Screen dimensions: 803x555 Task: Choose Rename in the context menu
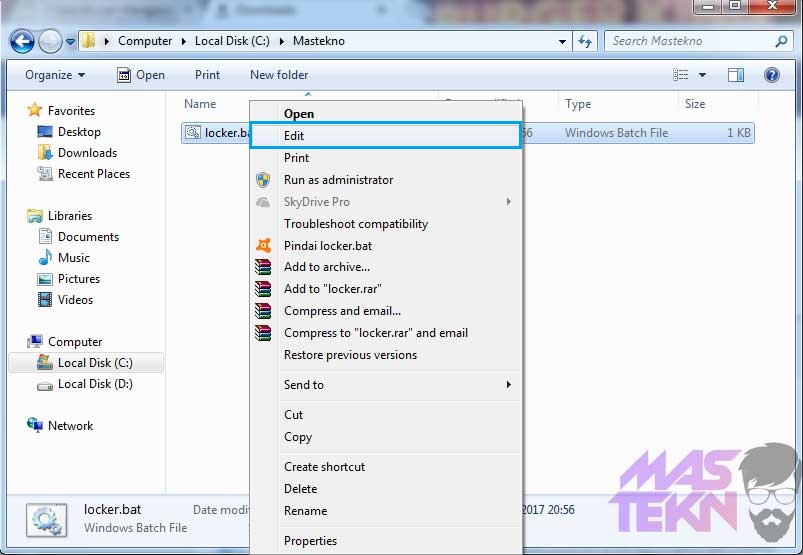tap(386, 511)
